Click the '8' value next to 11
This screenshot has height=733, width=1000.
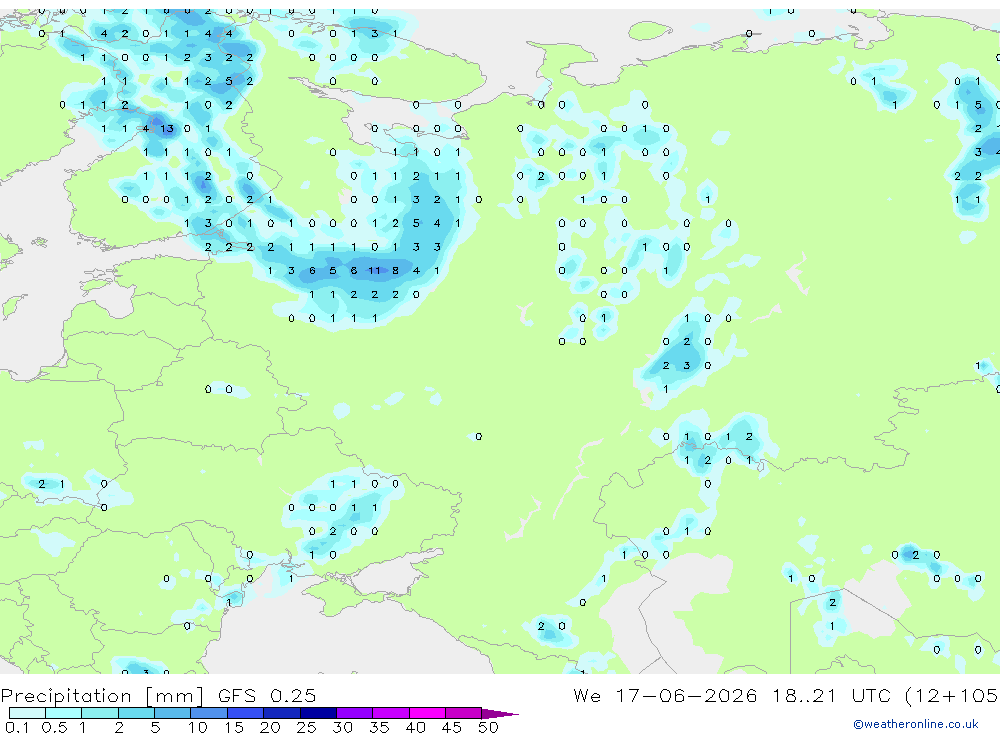pos(395,270)
